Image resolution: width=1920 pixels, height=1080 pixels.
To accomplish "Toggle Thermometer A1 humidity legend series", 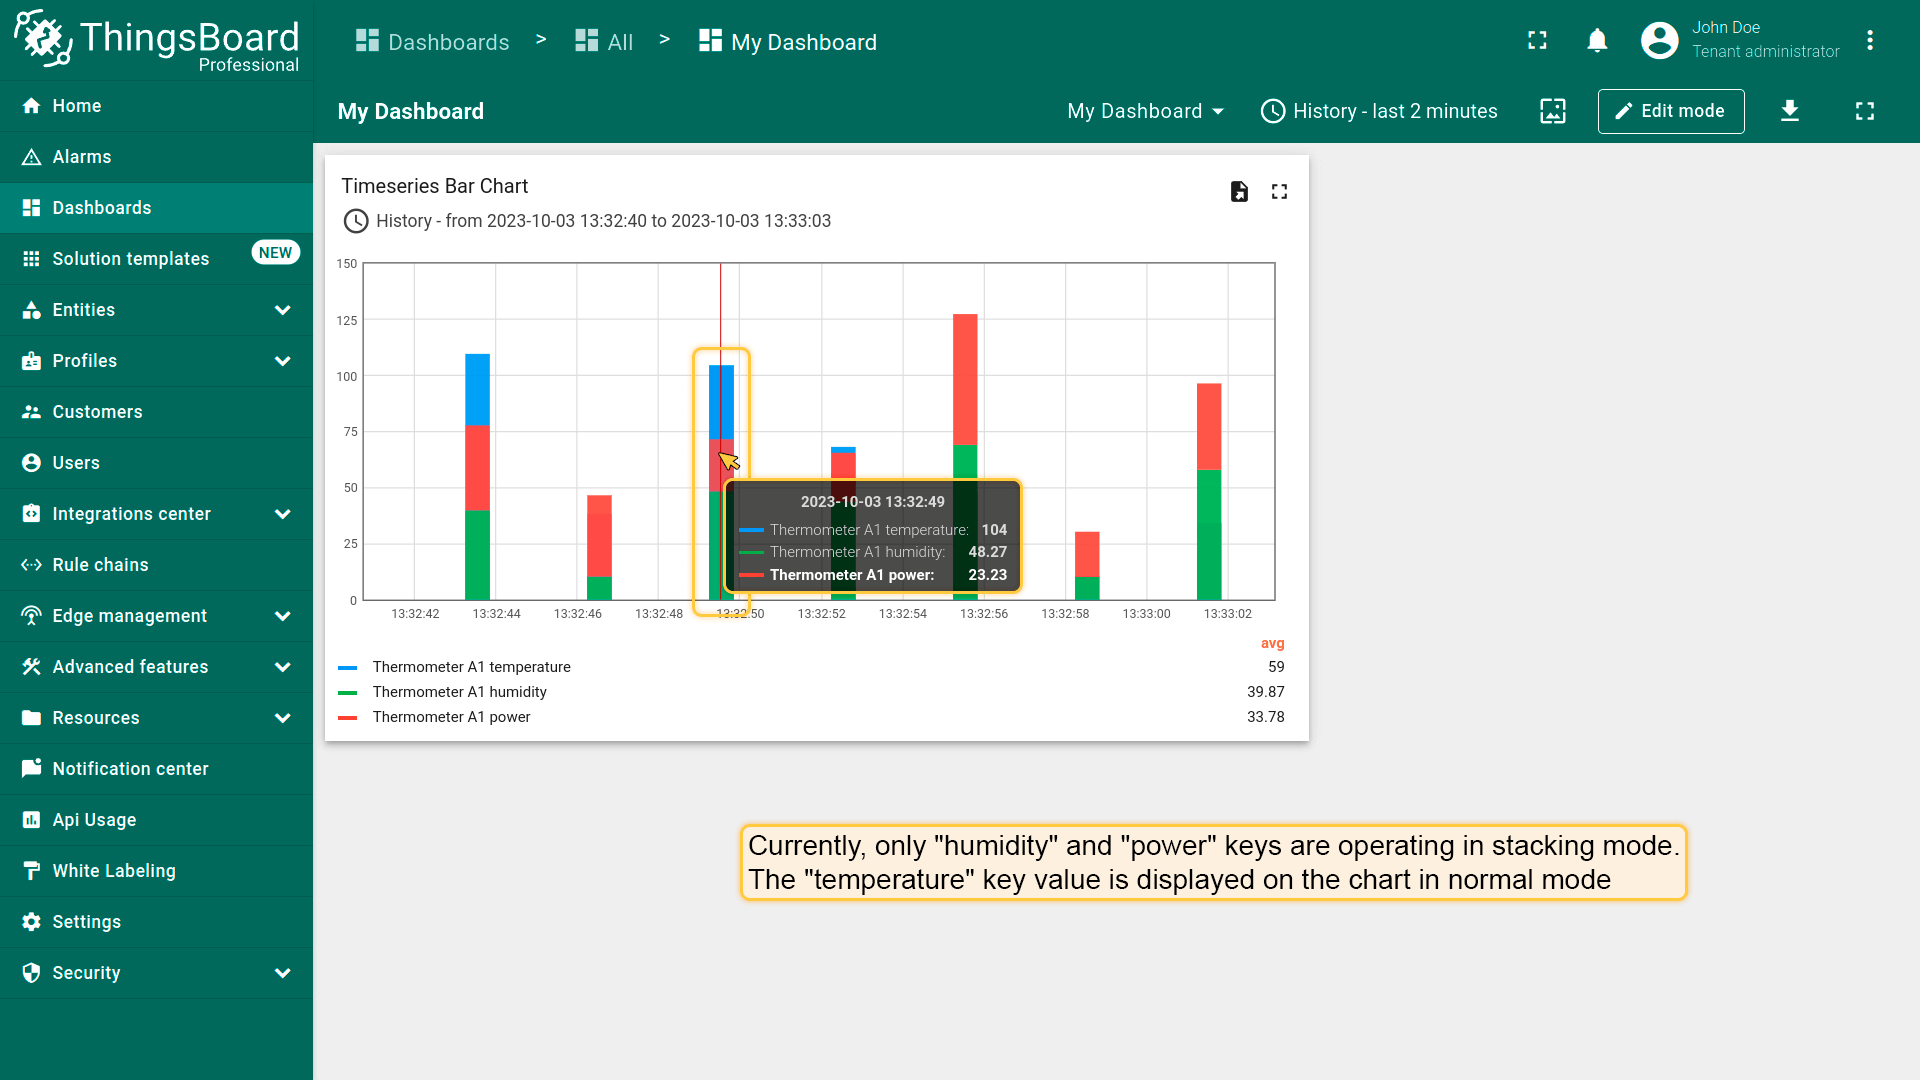I will [459, 692].
